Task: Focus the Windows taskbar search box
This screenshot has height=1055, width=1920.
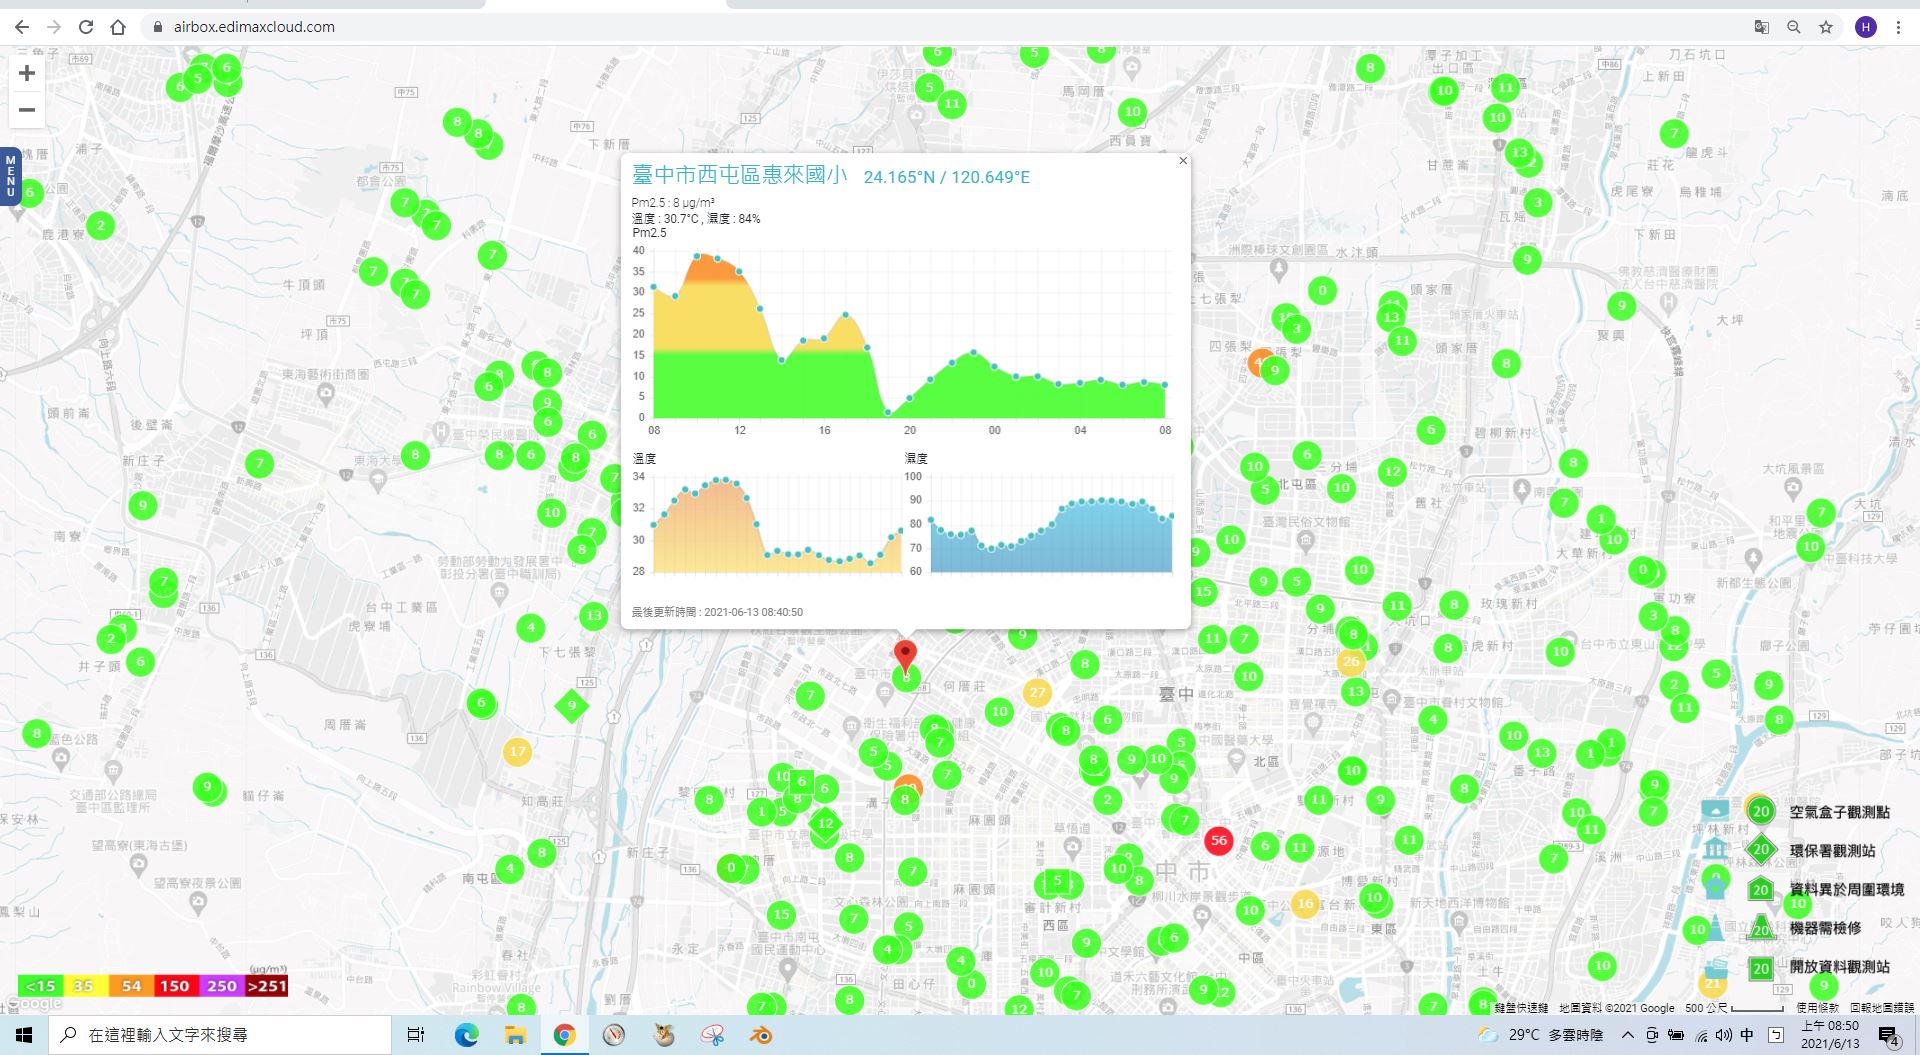Action: (220, 1035)
